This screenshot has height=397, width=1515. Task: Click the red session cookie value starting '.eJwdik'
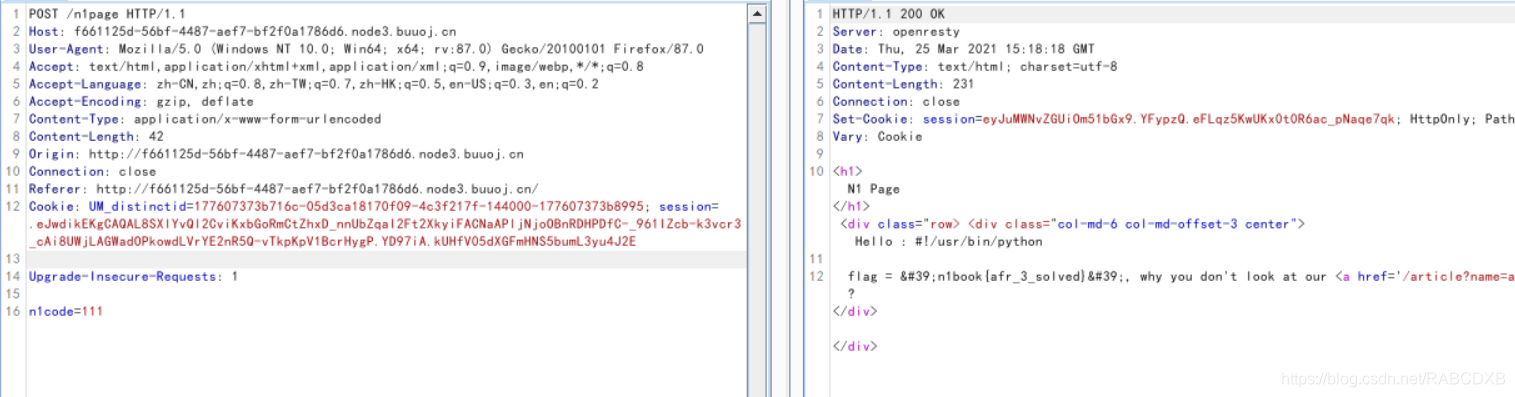(x=385, y=224)
